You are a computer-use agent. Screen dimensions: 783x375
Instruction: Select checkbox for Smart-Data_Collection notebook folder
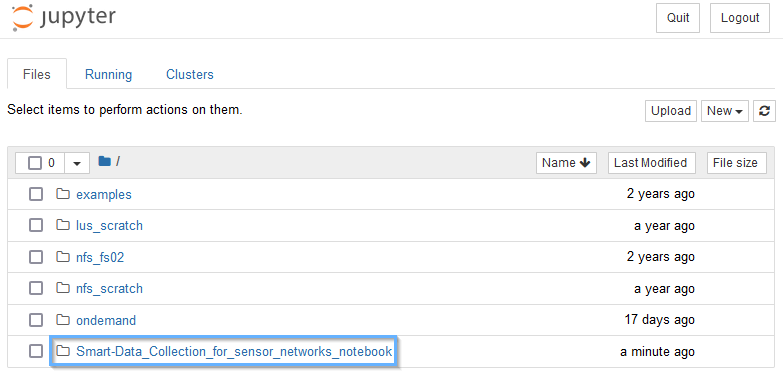tap(36, 352)
